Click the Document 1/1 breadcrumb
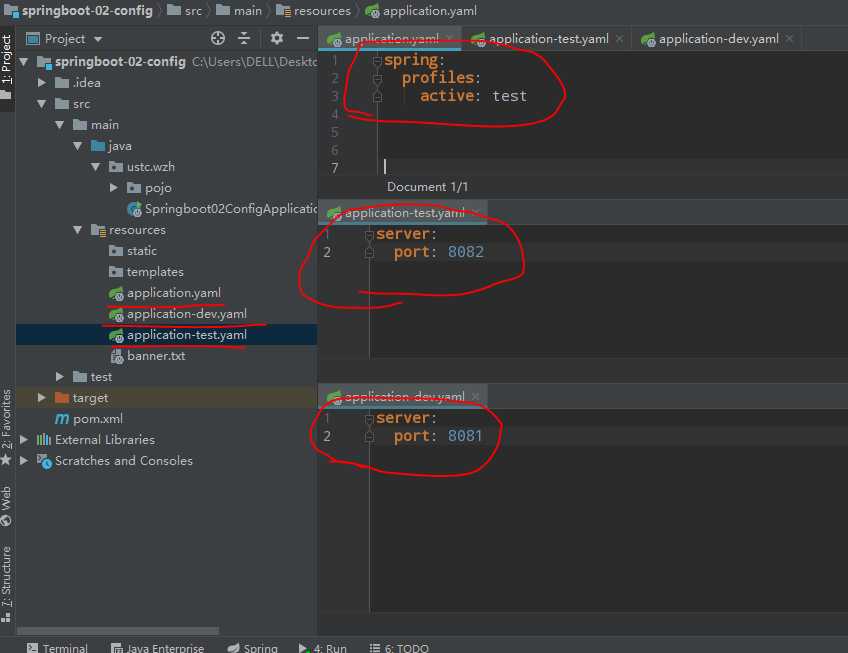 pos(427,187)
